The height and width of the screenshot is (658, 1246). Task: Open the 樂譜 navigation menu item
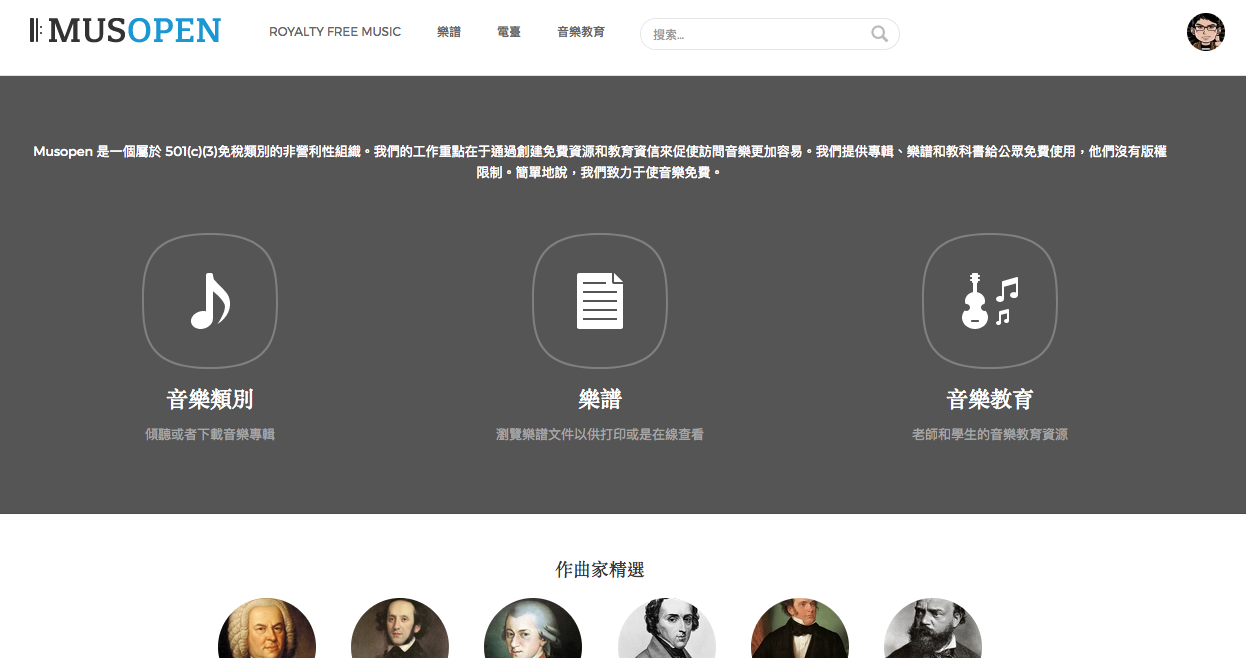tap(449, 32)
